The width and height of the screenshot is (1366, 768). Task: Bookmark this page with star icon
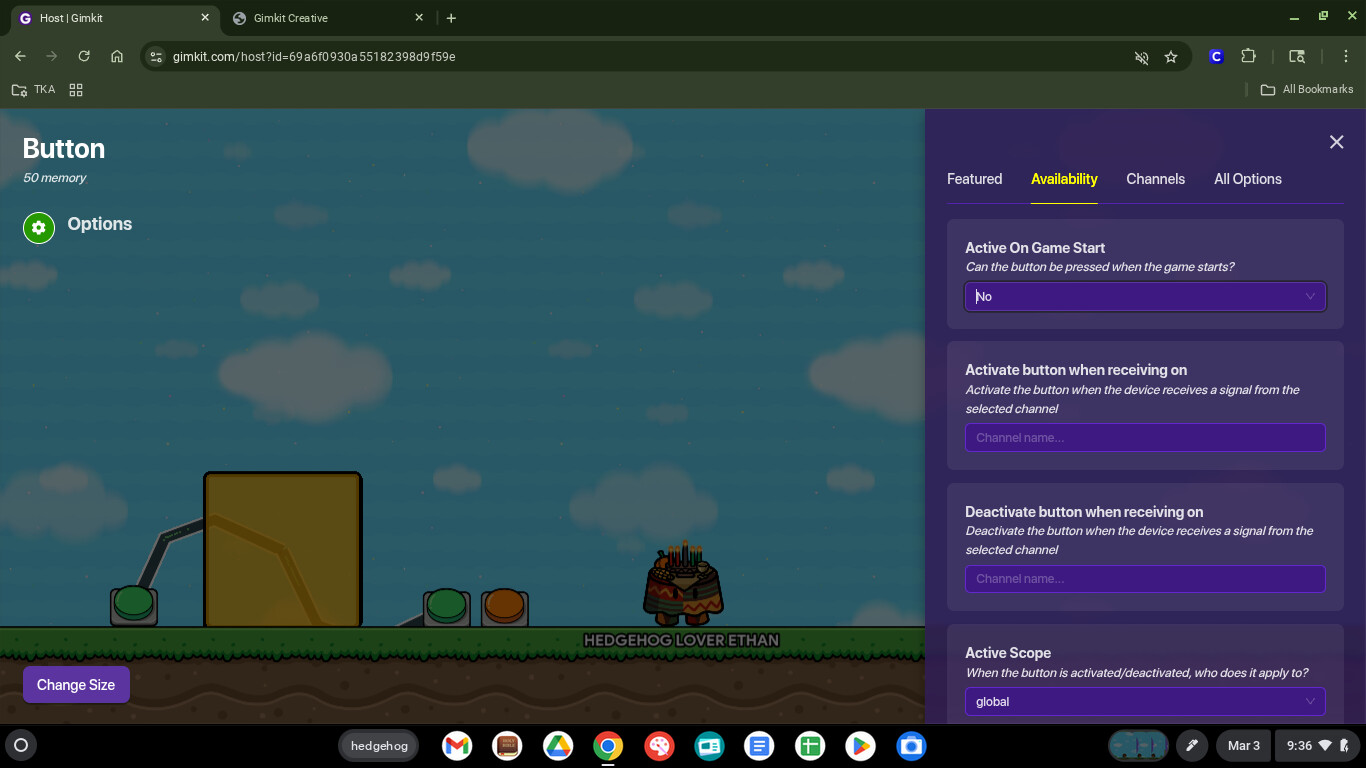pos(1171,57)
